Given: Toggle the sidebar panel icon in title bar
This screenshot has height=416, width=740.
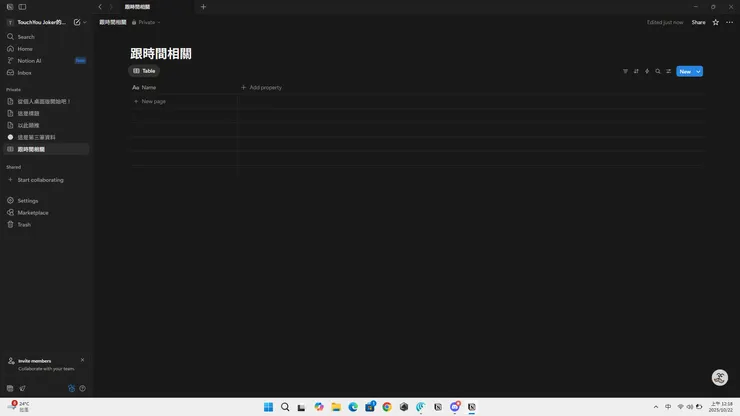Looking at the screenshot, I should tap(22, 7).
